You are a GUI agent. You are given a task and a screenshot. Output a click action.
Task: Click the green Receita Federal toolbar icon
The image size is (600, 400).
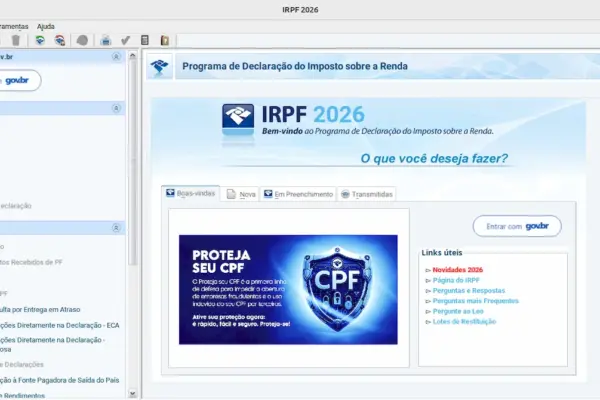pyautogui.click(x=40, y=40)
